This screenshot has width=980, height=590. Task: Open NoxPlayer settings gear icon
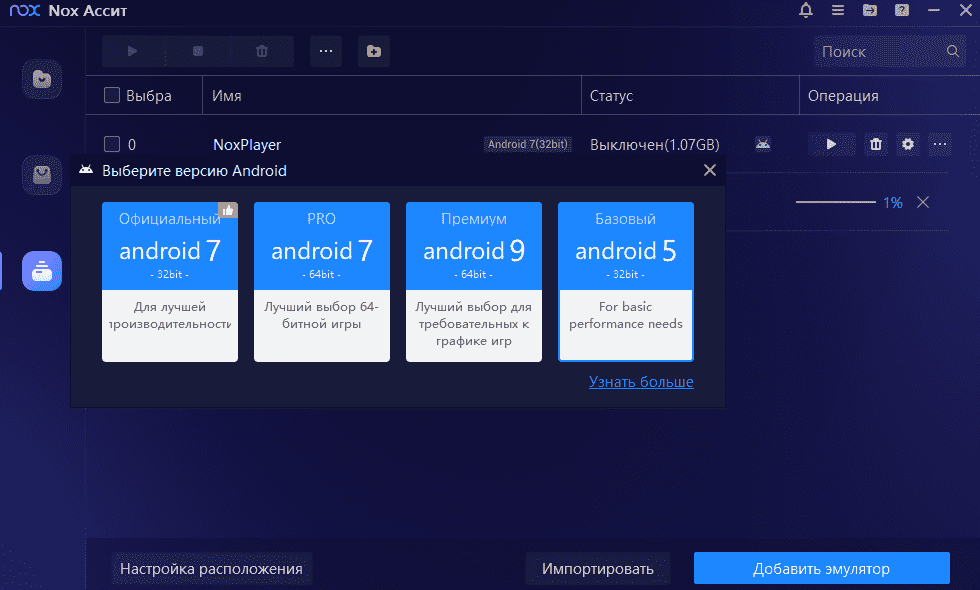[908, 144]
